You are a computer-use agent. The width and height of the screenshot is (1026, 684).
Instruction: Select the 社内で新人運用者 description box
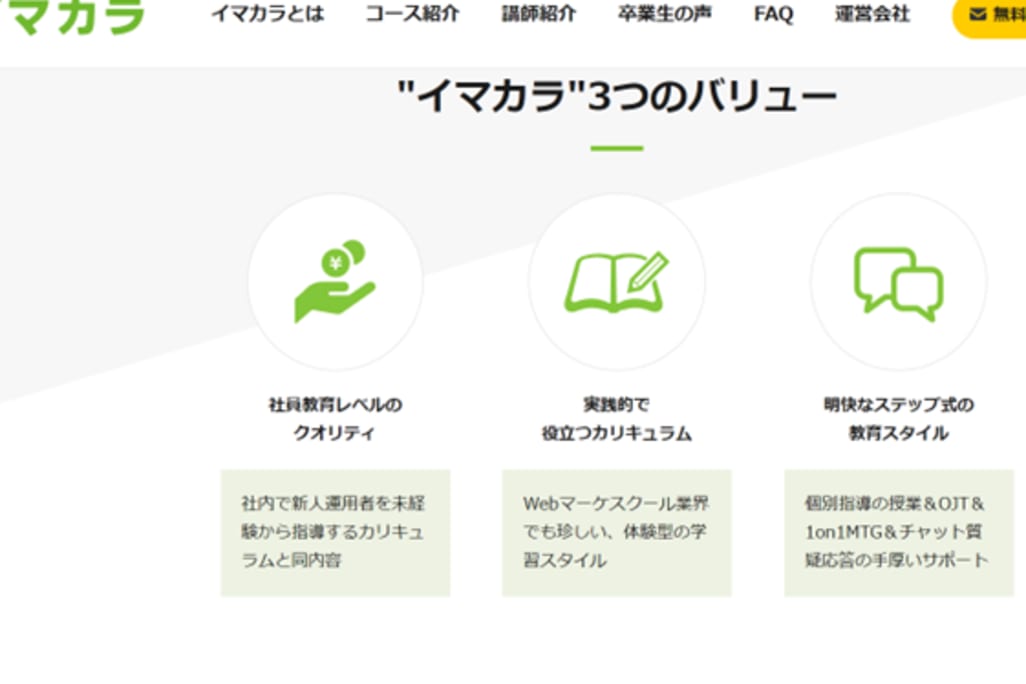pyautogui.click(x=335, y=532)
